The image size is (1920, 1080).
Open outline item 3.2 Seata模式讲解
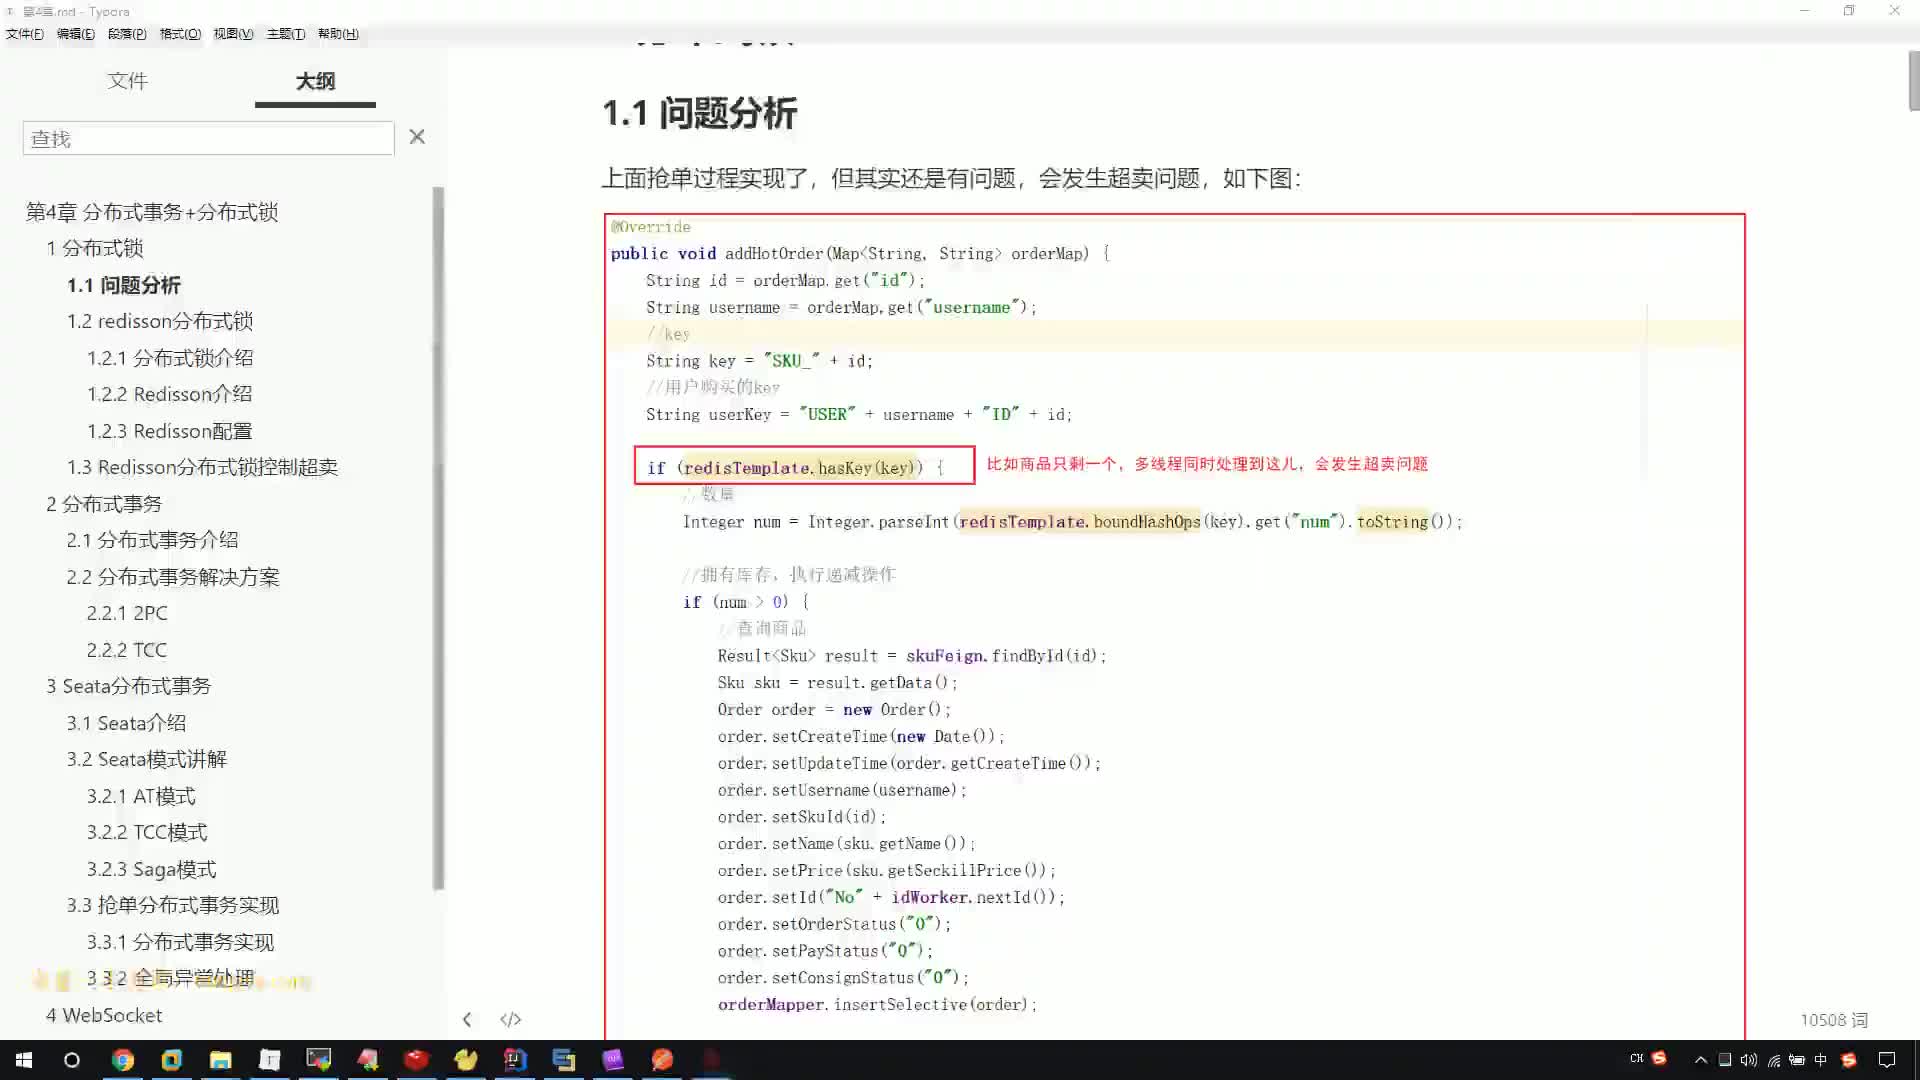pyautogui.click(x=147, y=759)
